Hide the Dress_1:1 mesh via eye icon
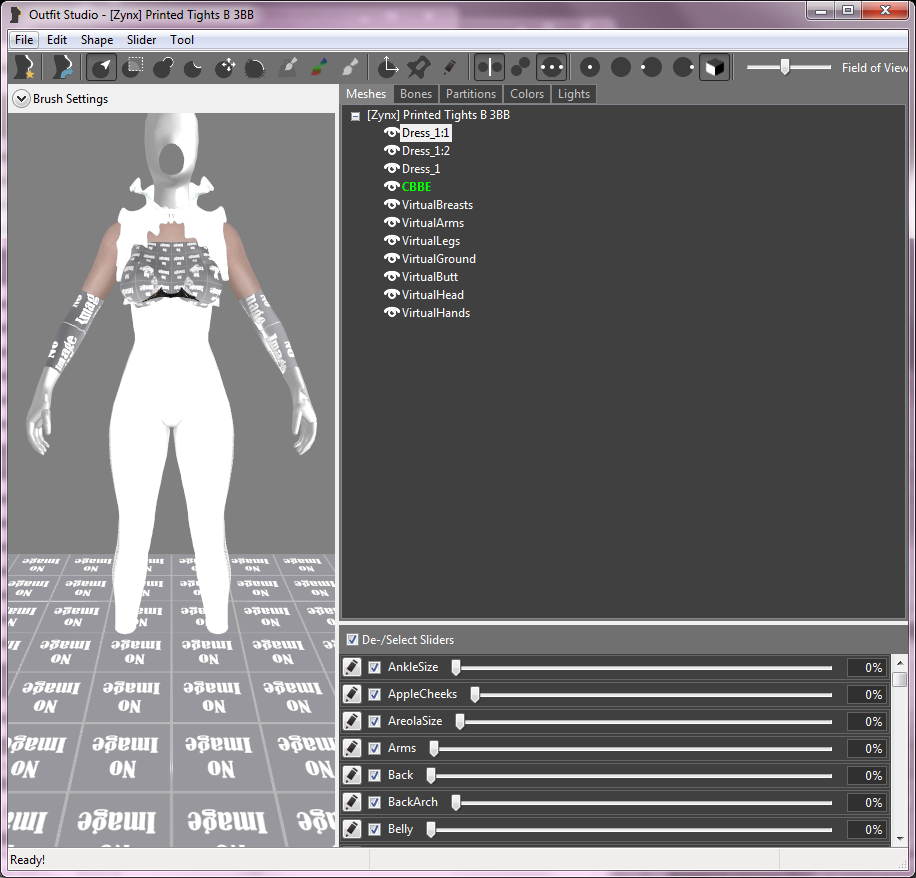The width and height of the screenshot is (916, 878). 391,133
